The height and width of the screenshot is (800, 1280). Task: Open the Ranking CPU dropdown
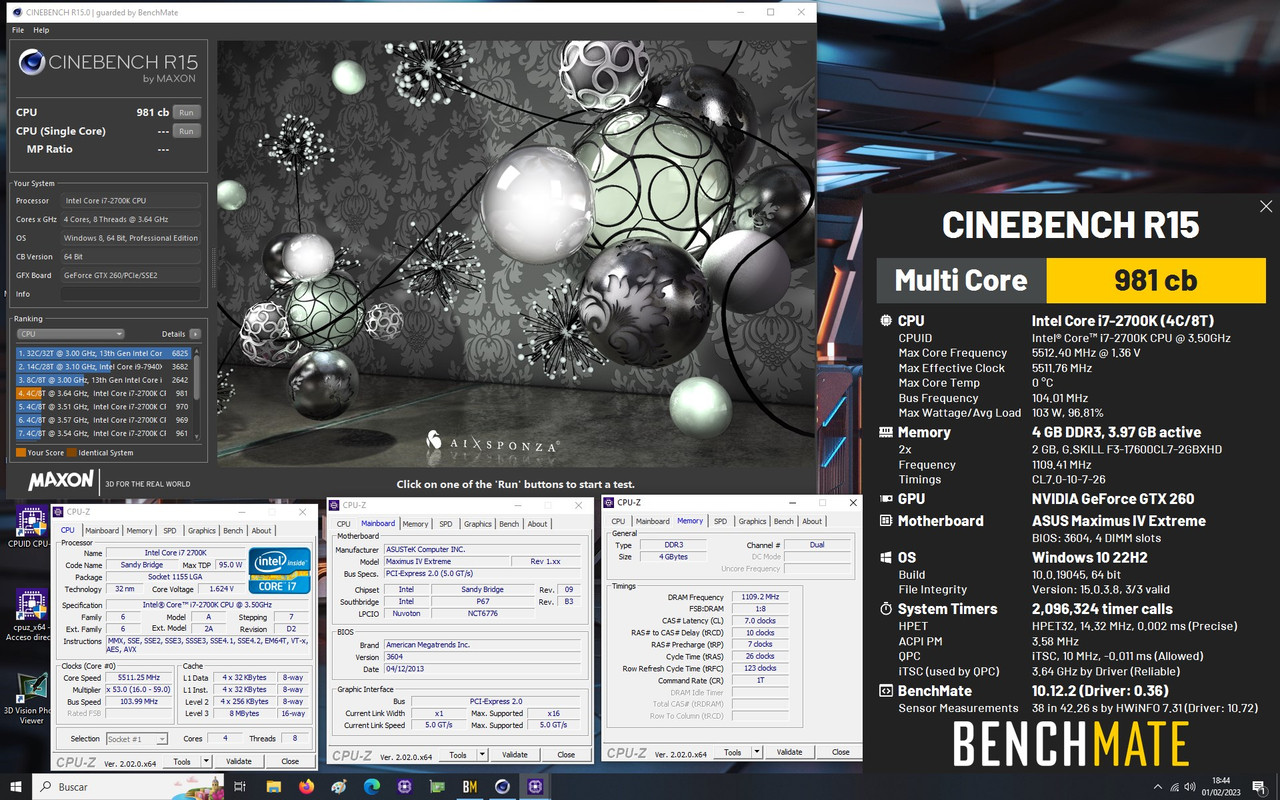(71, 334)
